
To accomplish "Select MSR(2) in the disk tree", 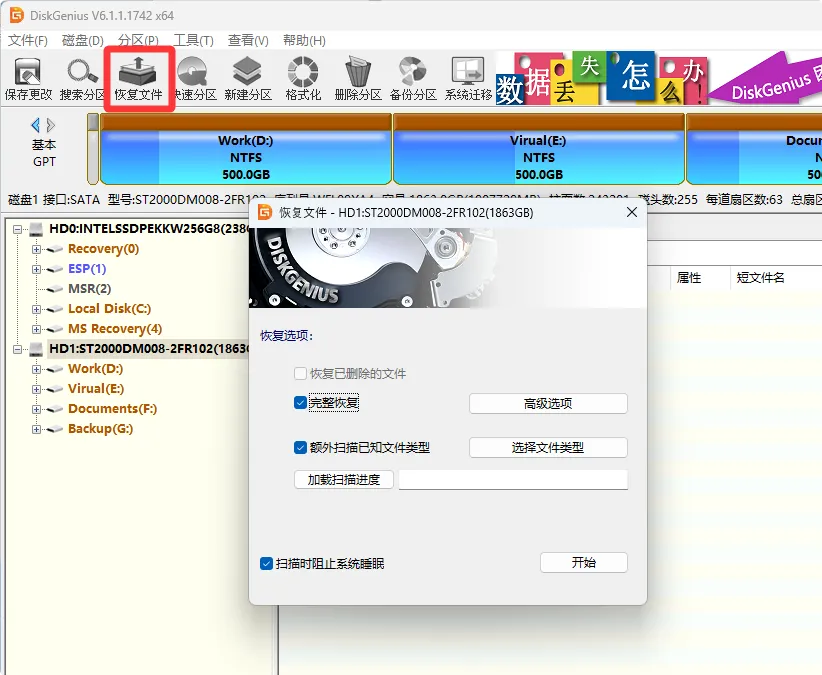I will (90, 289).
